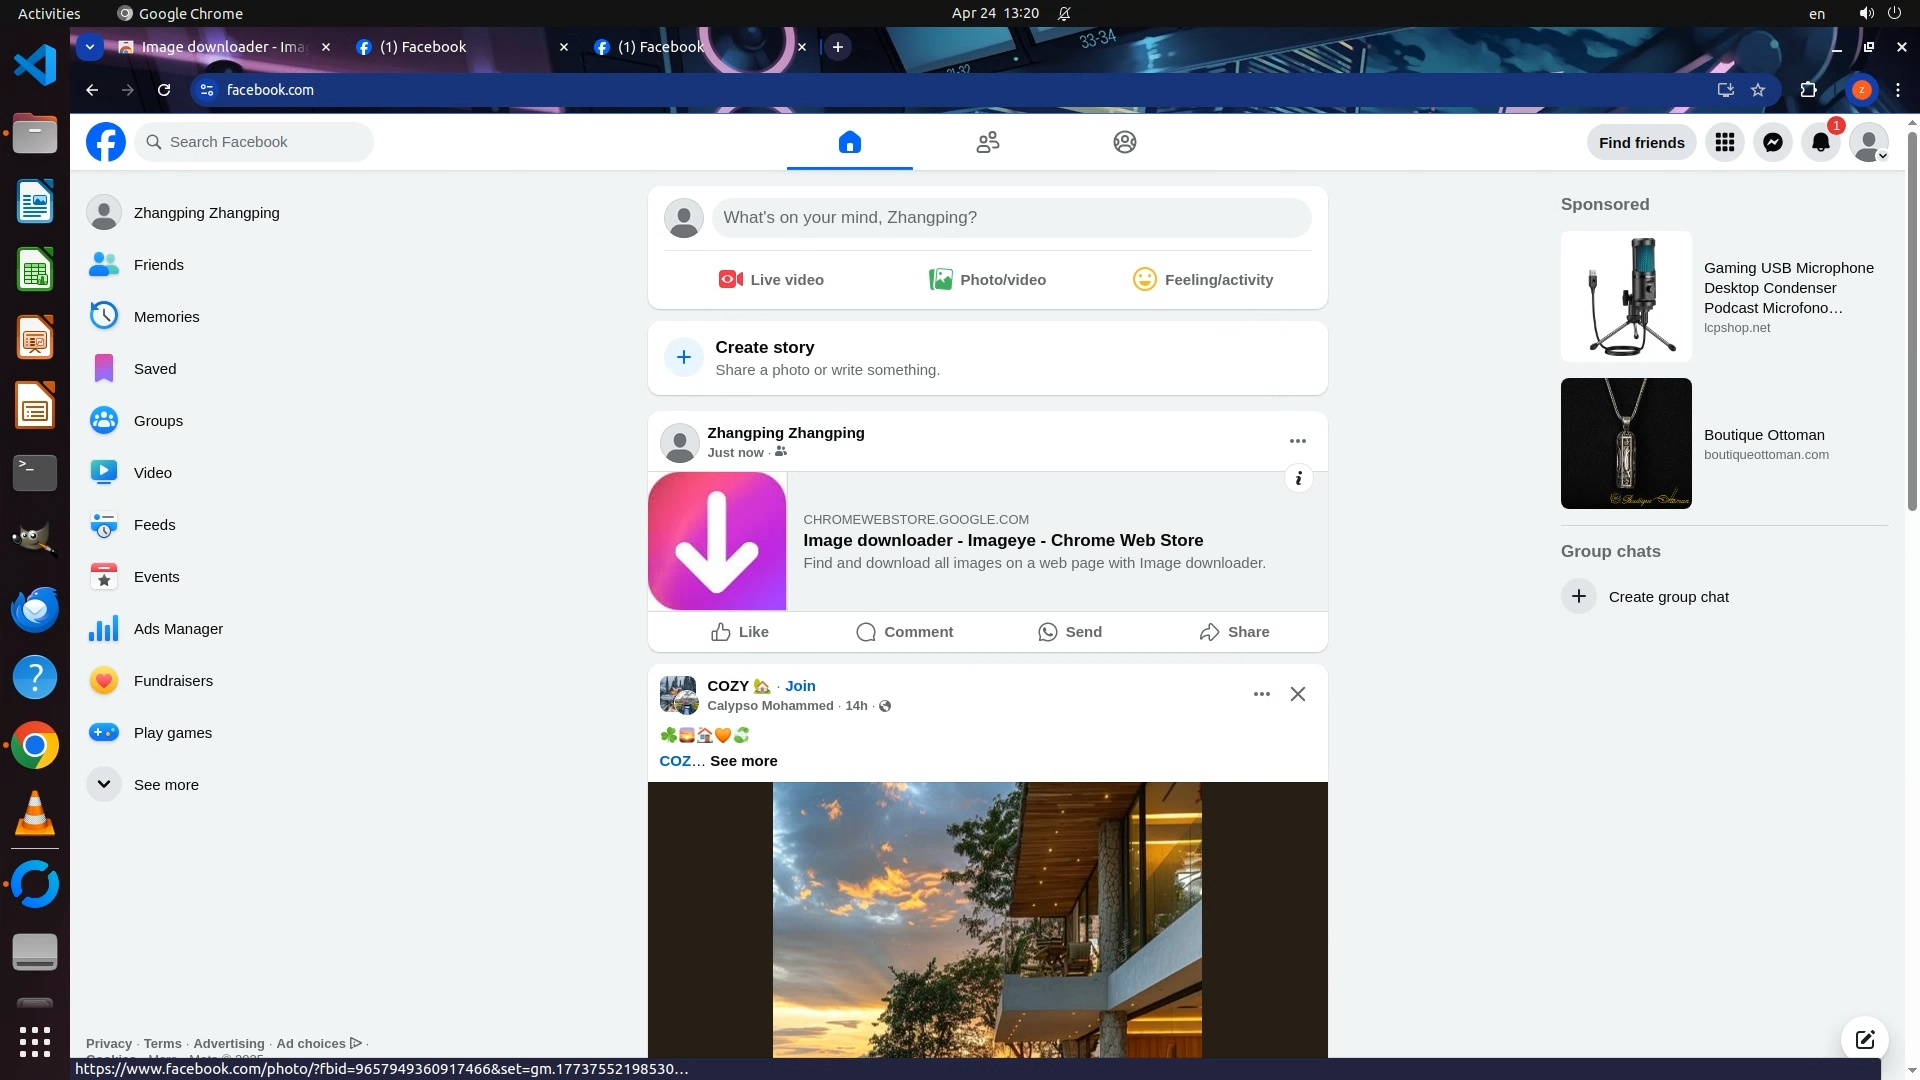Open the notifications bell

point(1820,142)
